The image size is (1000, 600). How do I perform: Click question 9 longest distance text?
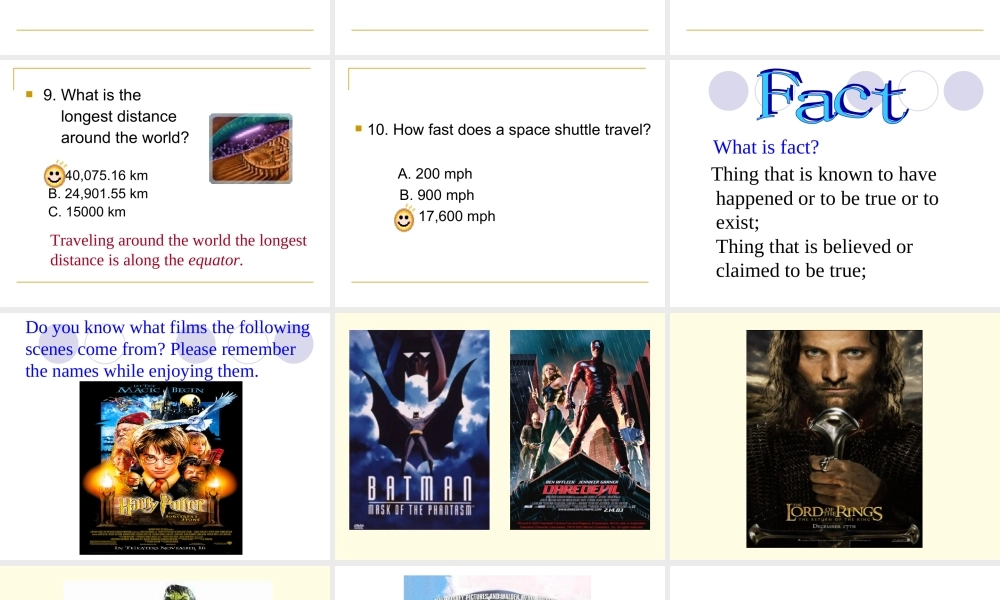tap(116, 116)
